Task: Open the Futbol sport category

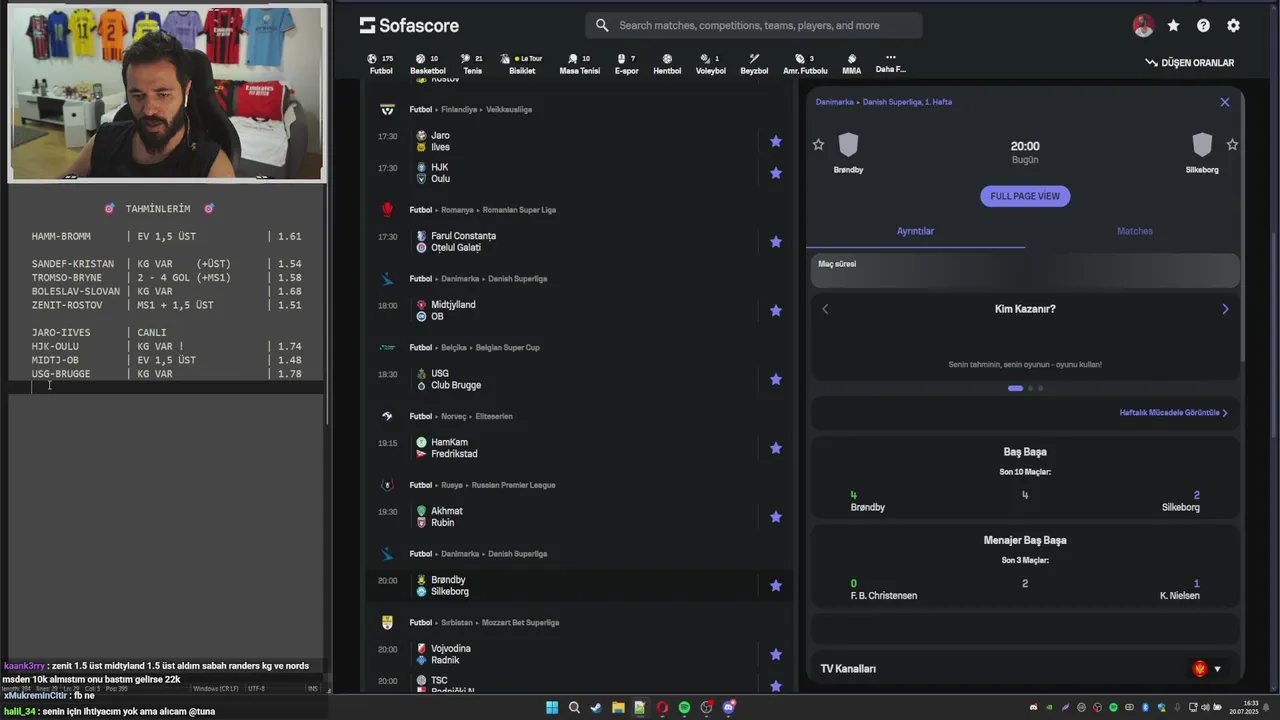Action: [381, 64]
